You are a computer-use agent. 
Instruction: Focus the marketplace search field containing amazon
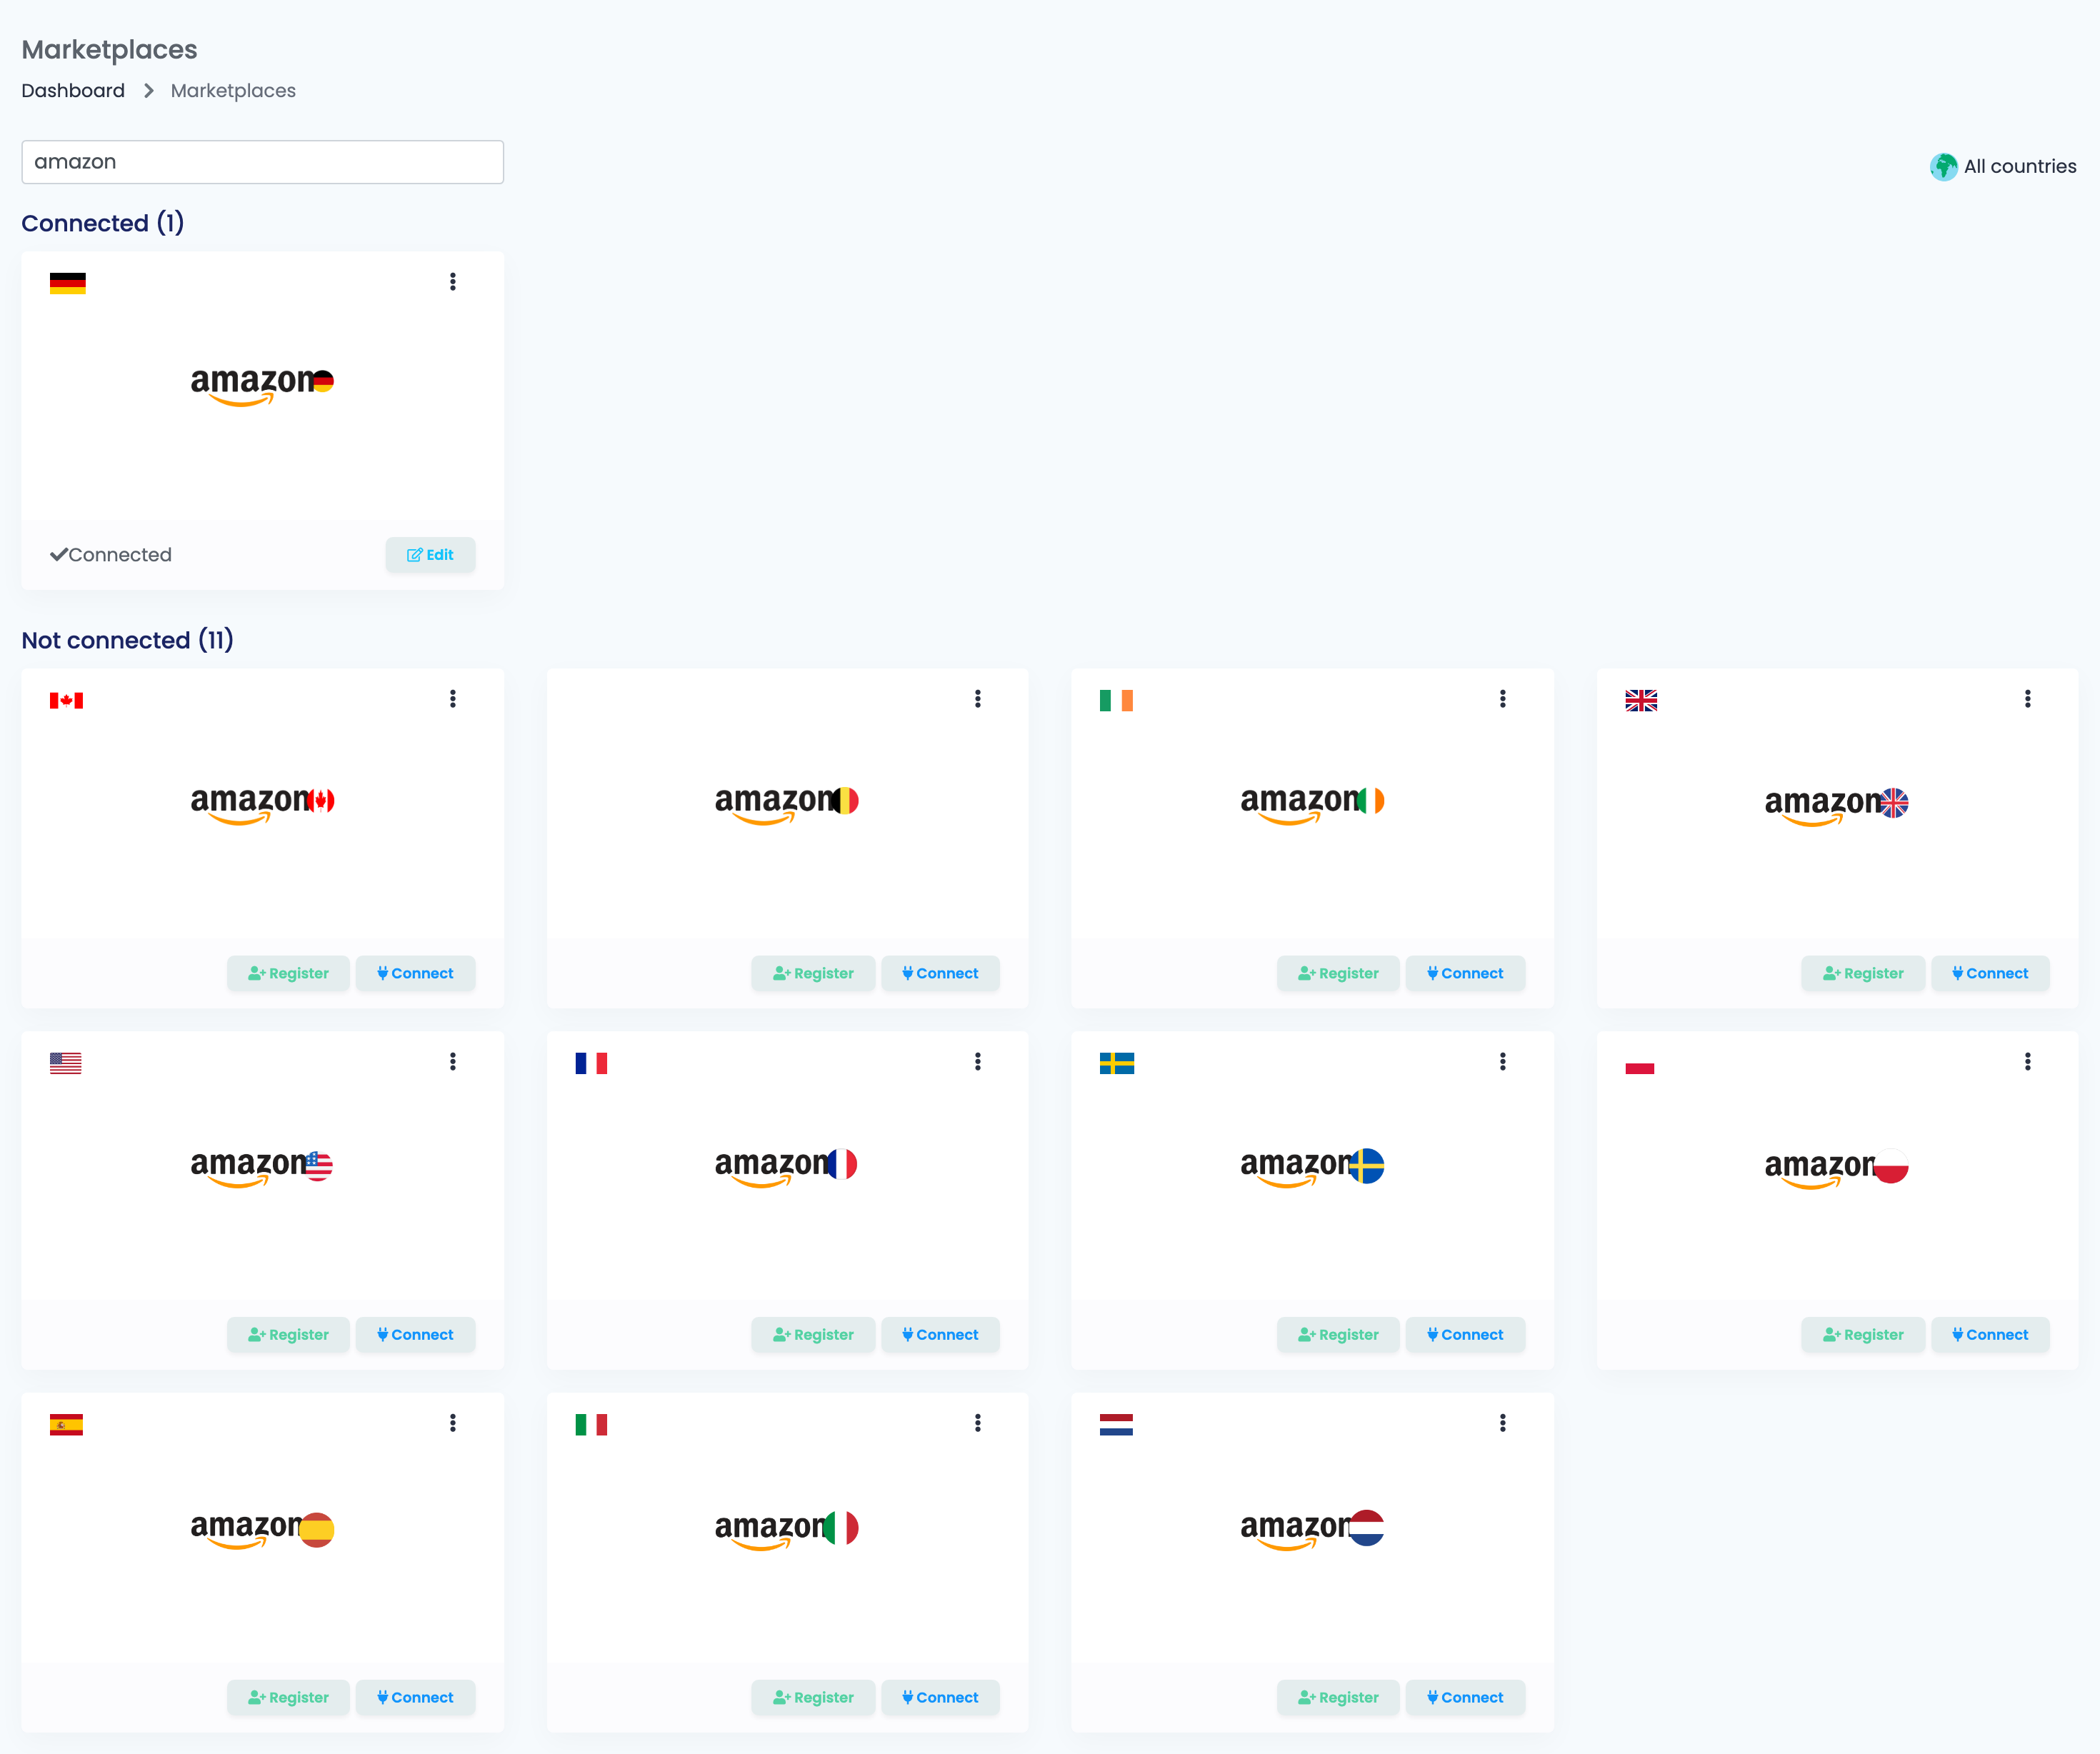point(263,162)
